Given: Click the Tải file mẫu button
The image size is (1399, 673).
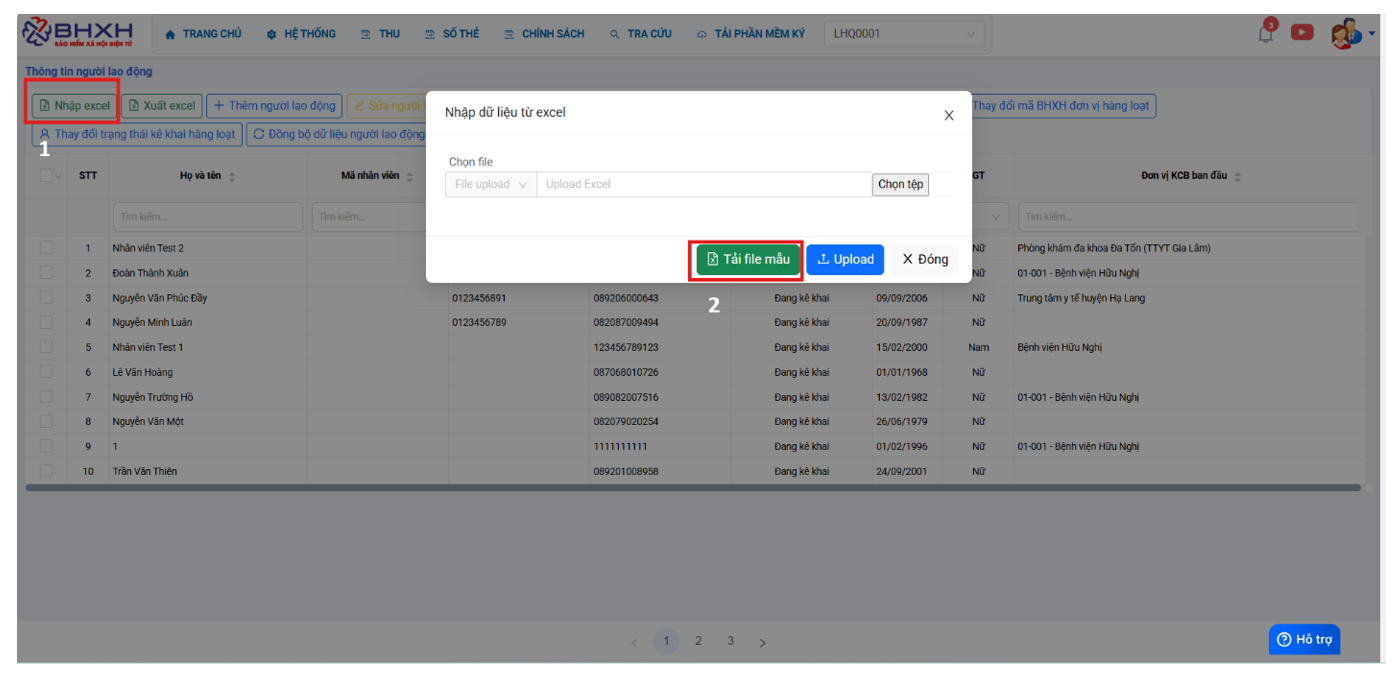Looking at the screenshot, I should point(747,259).
